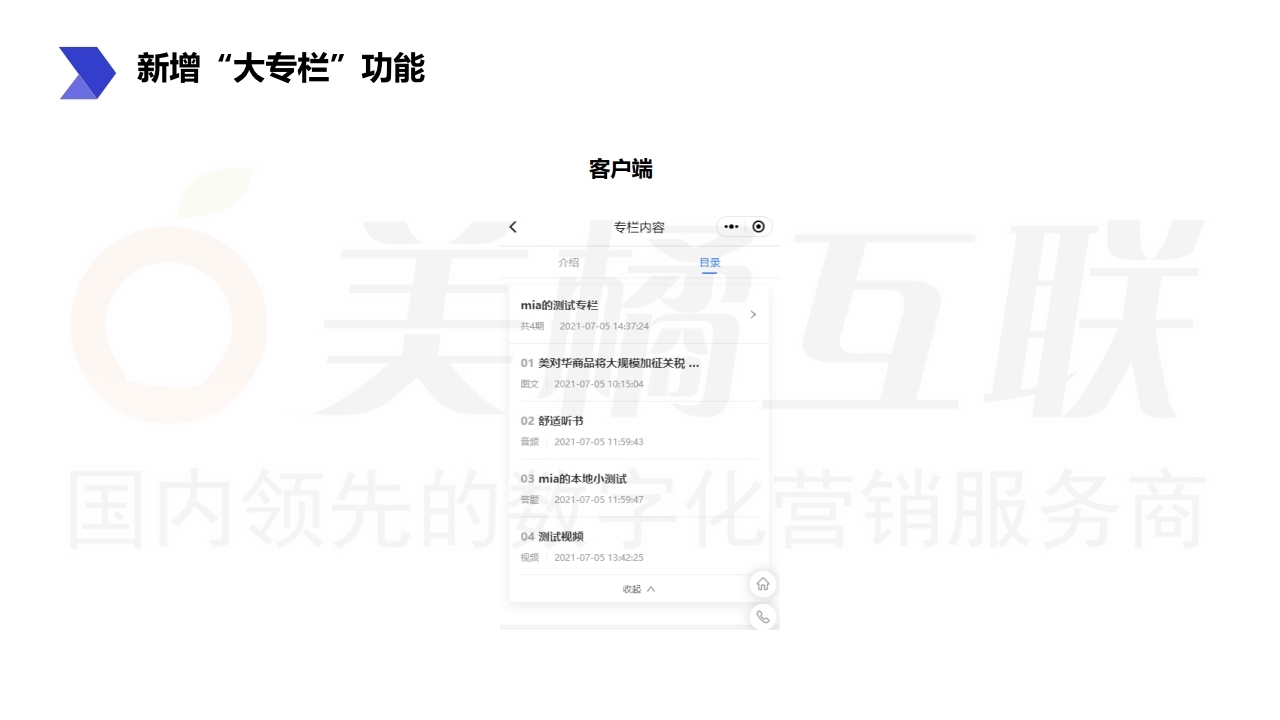Select timestamp 2021-07-05 13:42:25

[599, 558]
